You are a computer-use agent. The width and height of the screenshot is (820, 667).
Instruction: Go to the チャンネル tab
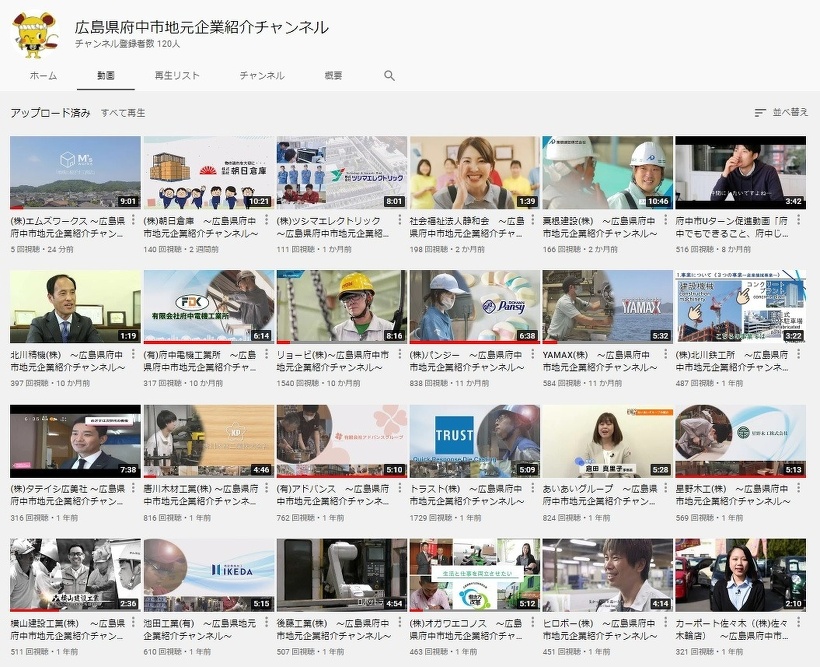pos(262,76)
